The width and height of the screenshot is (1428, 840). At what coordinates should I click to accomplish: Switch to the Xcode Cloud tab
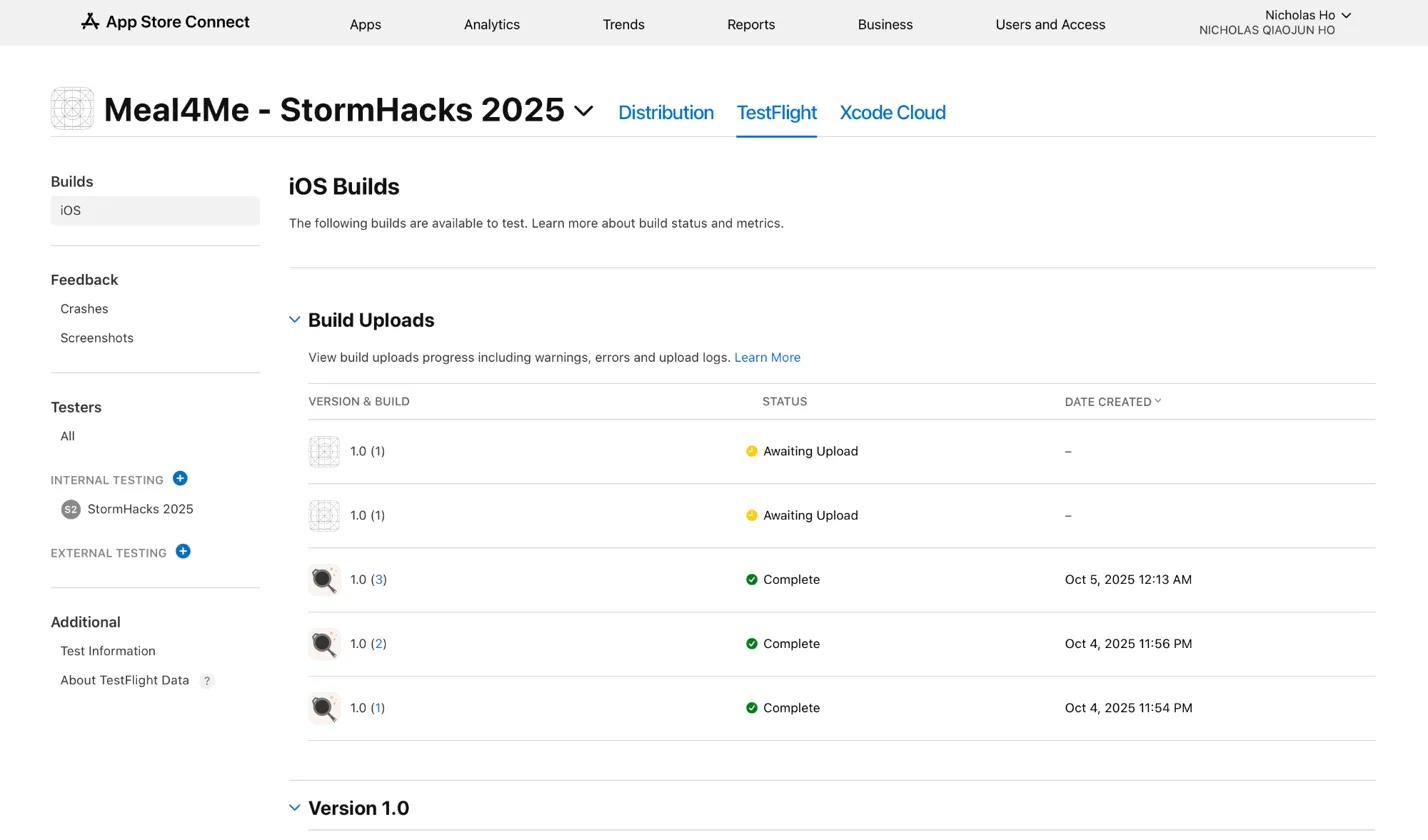893,113
